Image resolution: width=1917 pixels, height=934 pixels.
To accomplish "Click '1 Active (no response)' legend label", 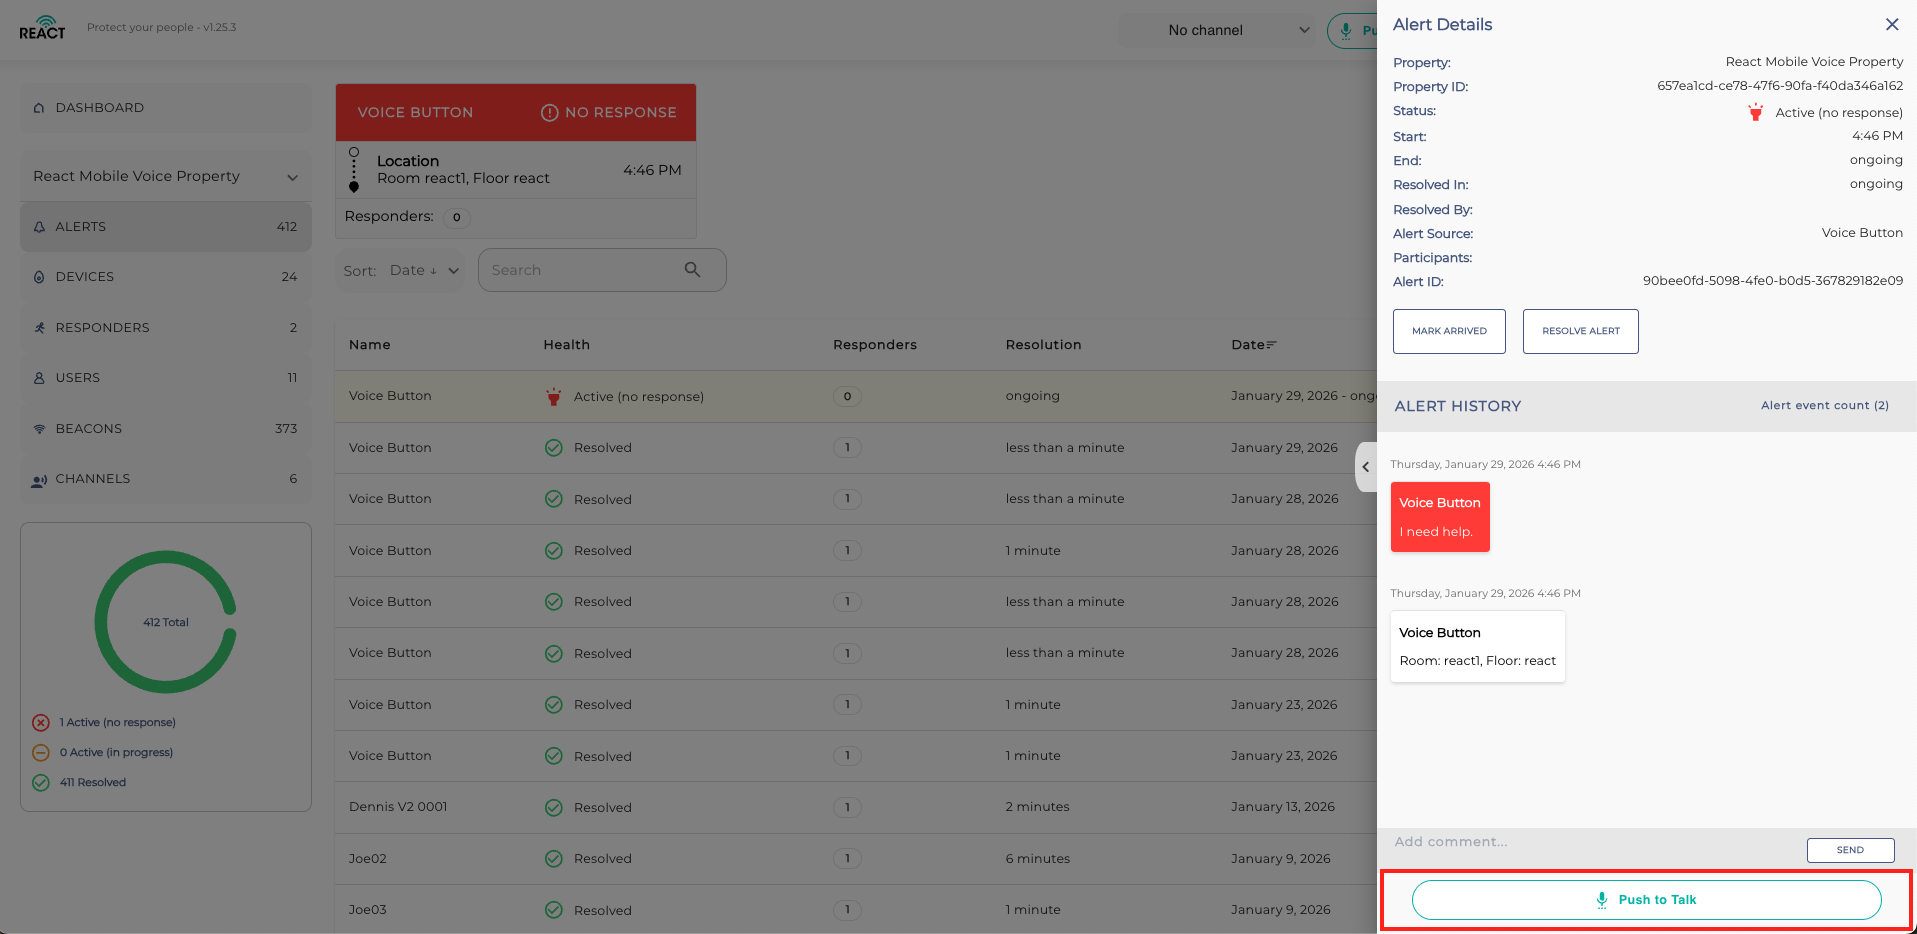I will click(118, 723).
